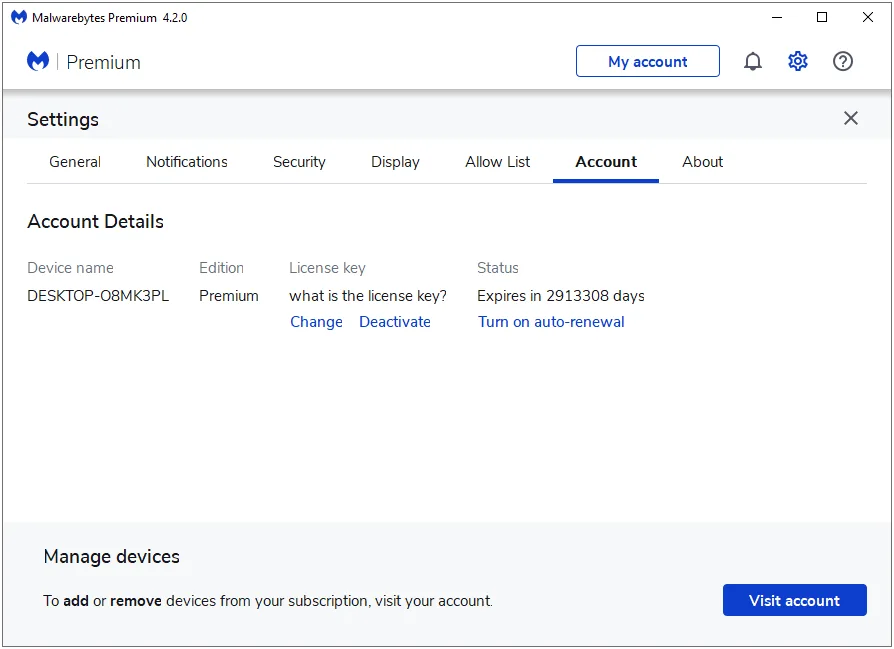Click the My account button
894x649 pixels.
[x=648, y=61]
